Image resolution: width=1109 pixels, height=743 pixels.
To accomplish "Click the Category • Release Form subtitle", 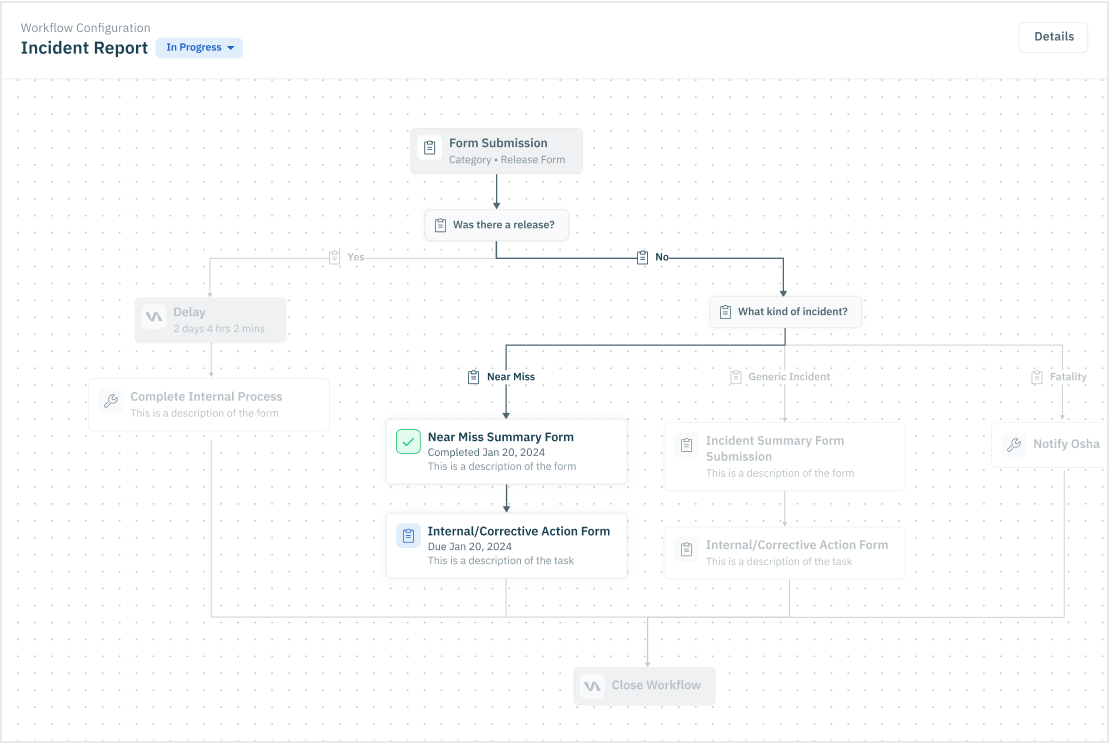I will point(506,160).
